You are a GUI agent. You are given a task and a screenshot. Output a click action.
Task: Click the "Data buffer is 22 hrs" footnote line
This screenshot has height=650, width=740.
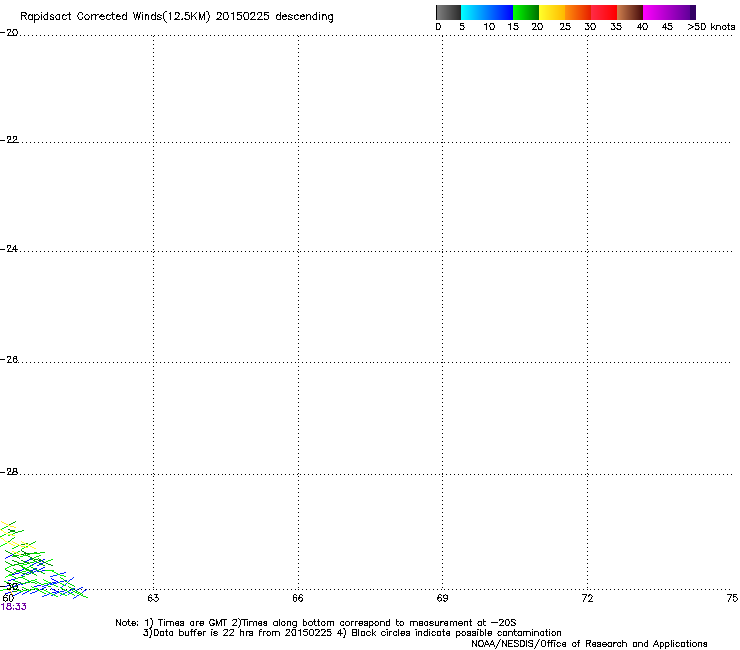(x=352, y=633)
